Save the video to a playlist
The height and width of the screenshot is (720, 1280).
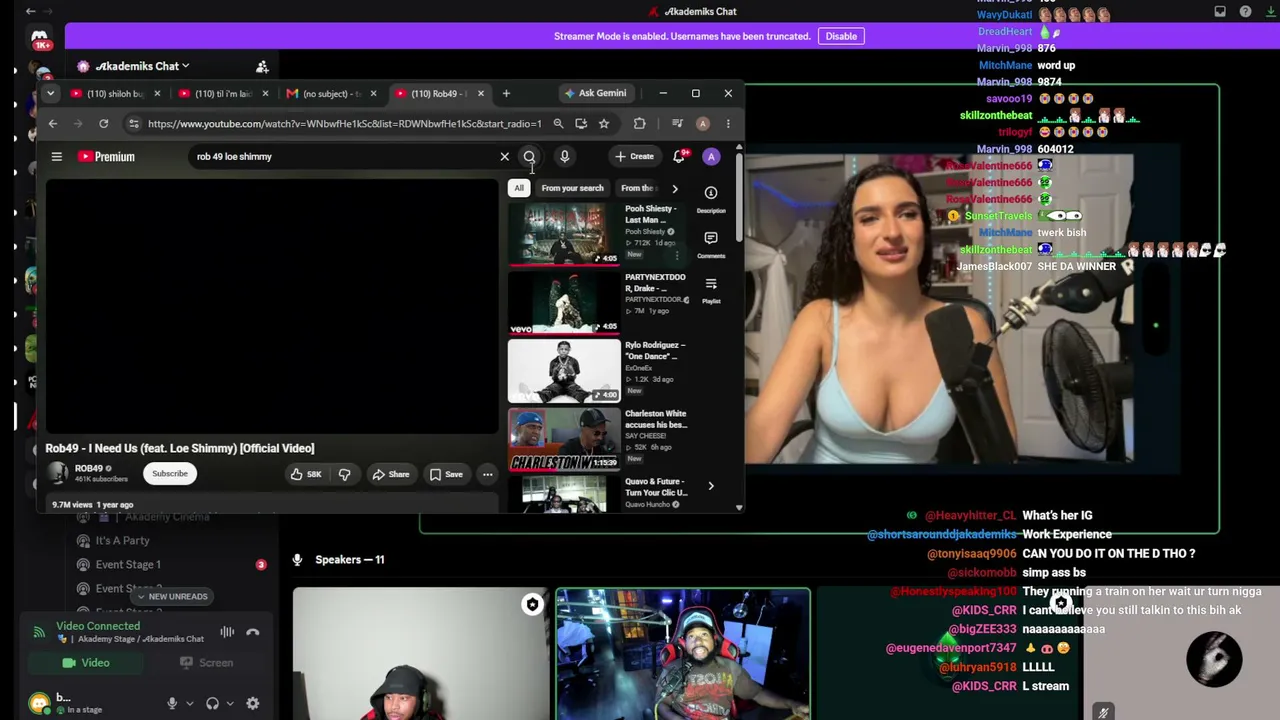pyautogui.click(x=446, y=474)
